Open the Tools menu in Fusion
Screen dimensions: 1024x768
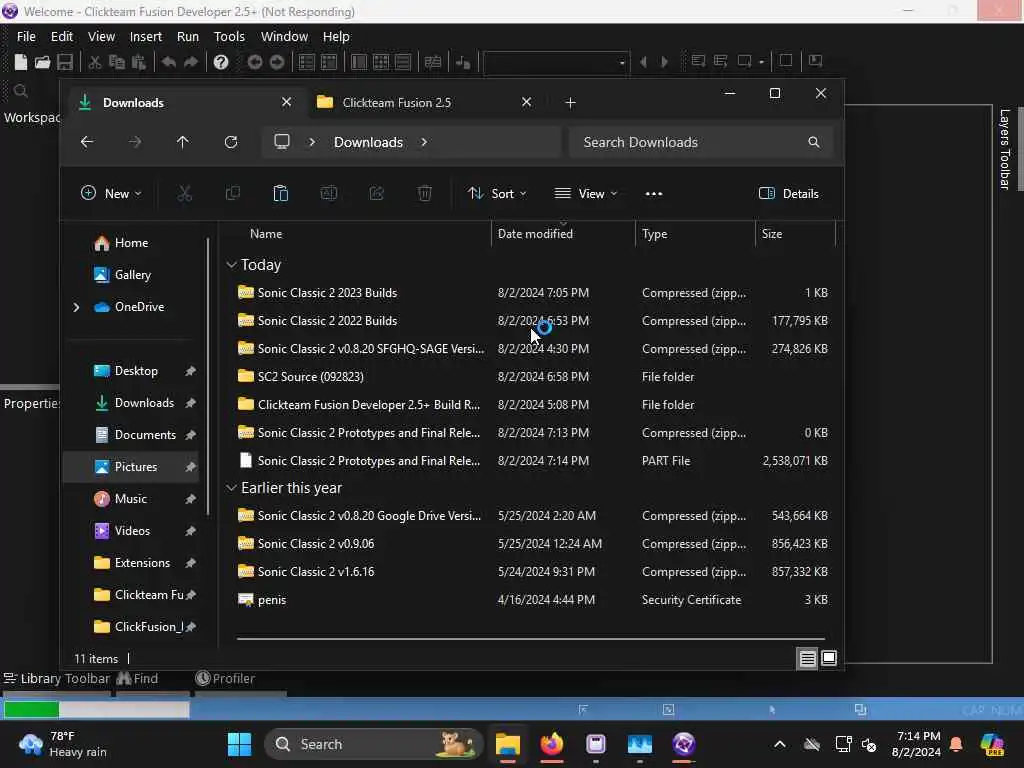tap(229, 37)
